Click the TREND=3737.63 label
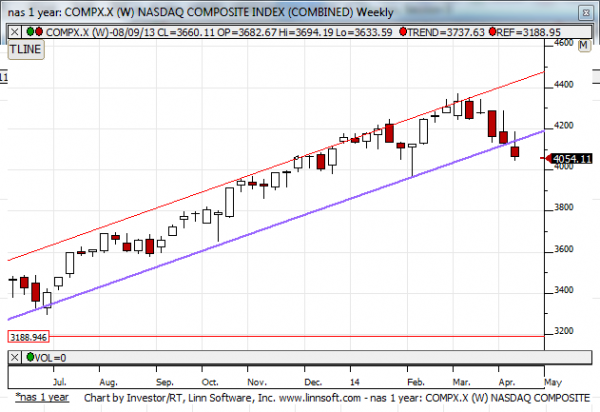Screen dimensions: 600x412 tap(441, 31)
